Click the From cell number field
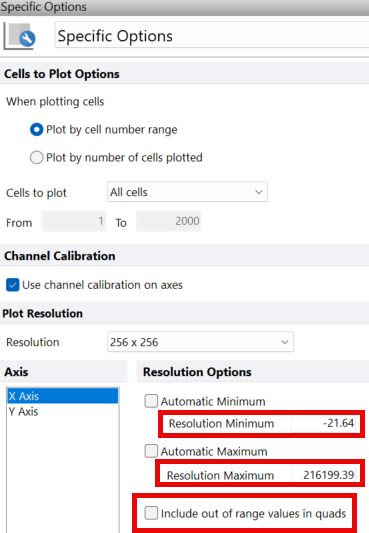This screenshot has height=533, width=369. 73,221
